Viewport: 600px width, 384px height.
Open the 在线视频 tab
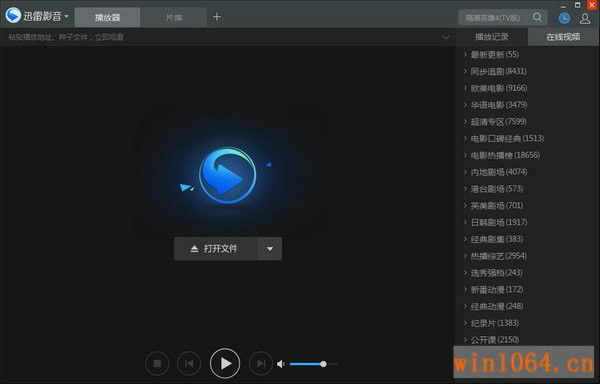coord(563,37)
